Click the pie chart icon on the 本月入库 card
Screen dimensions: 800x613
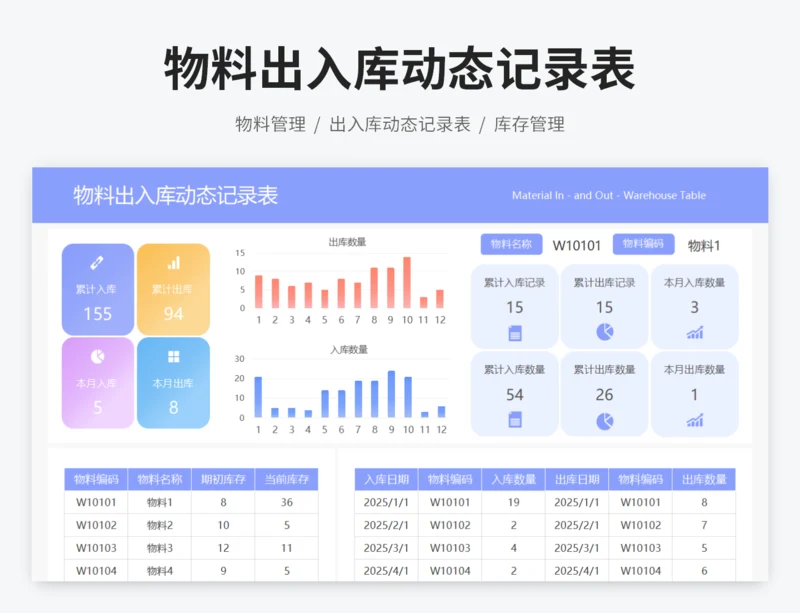click(x=96, y=358)
